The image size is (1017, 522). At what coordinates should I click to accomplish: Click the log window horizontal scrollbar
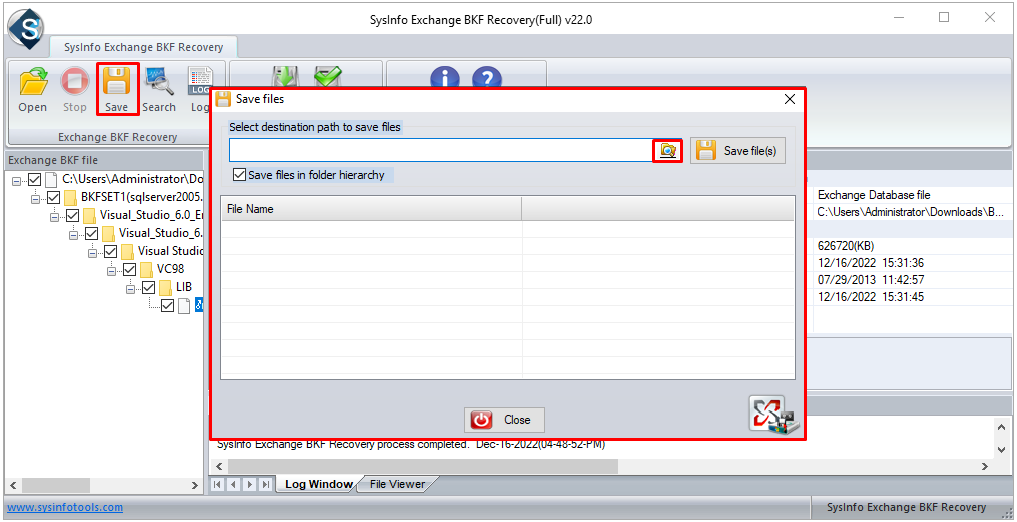tap(423, 467)
